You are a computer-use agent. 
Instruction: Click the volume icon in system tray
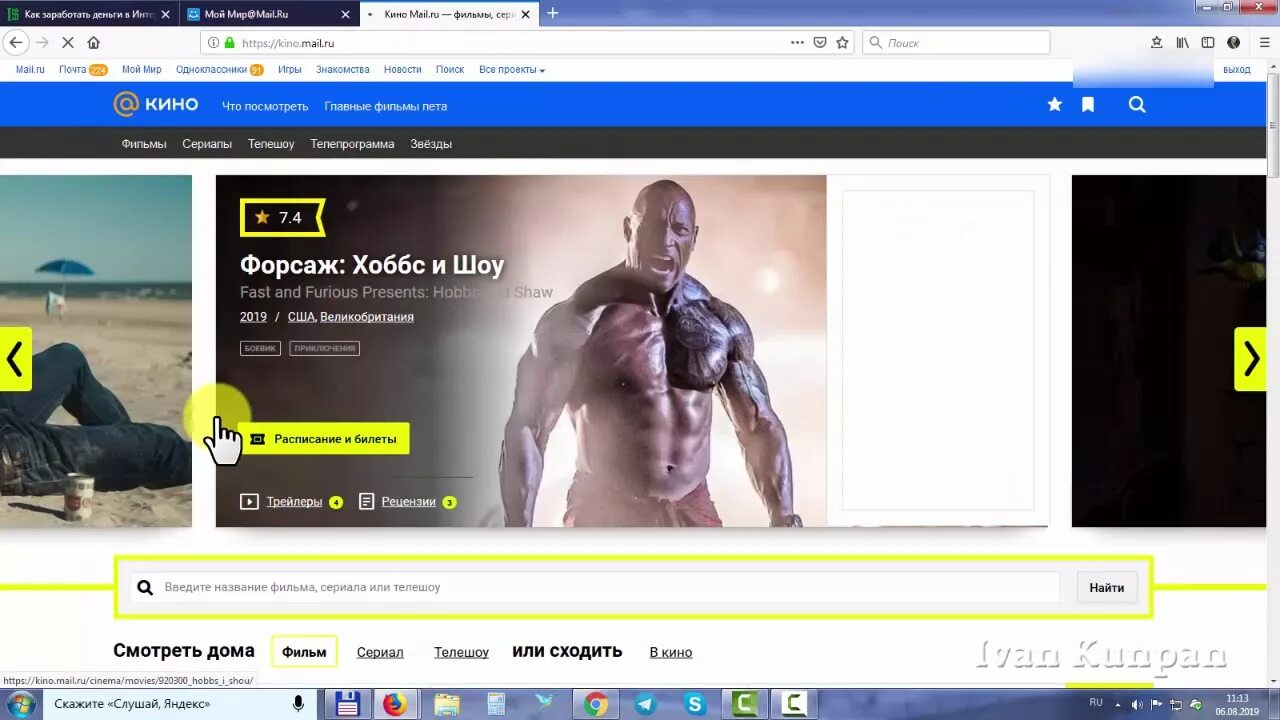click(x=1136, y=704)
